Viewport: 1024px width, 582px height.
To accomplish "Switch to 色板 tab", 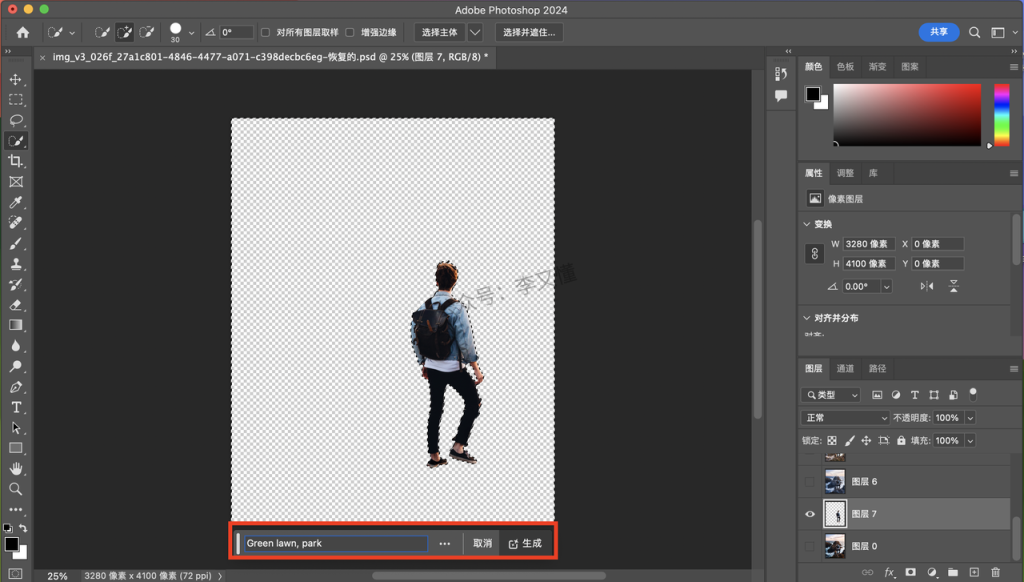I will (845, 67).
